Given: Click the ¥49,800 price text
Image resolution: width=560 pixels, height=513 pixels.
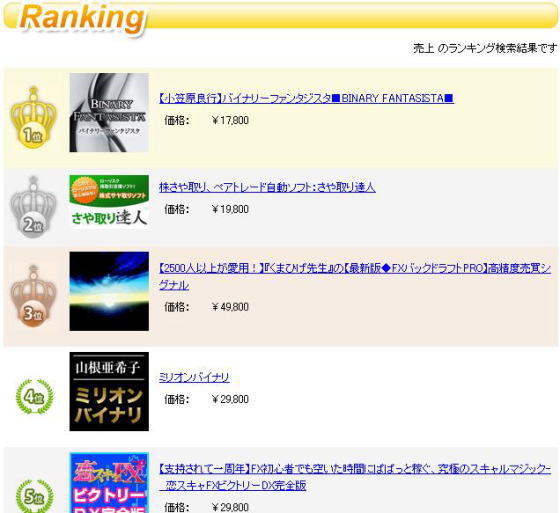Looking at the screenshot, I should pyautogui.click(x=230, y=307).
